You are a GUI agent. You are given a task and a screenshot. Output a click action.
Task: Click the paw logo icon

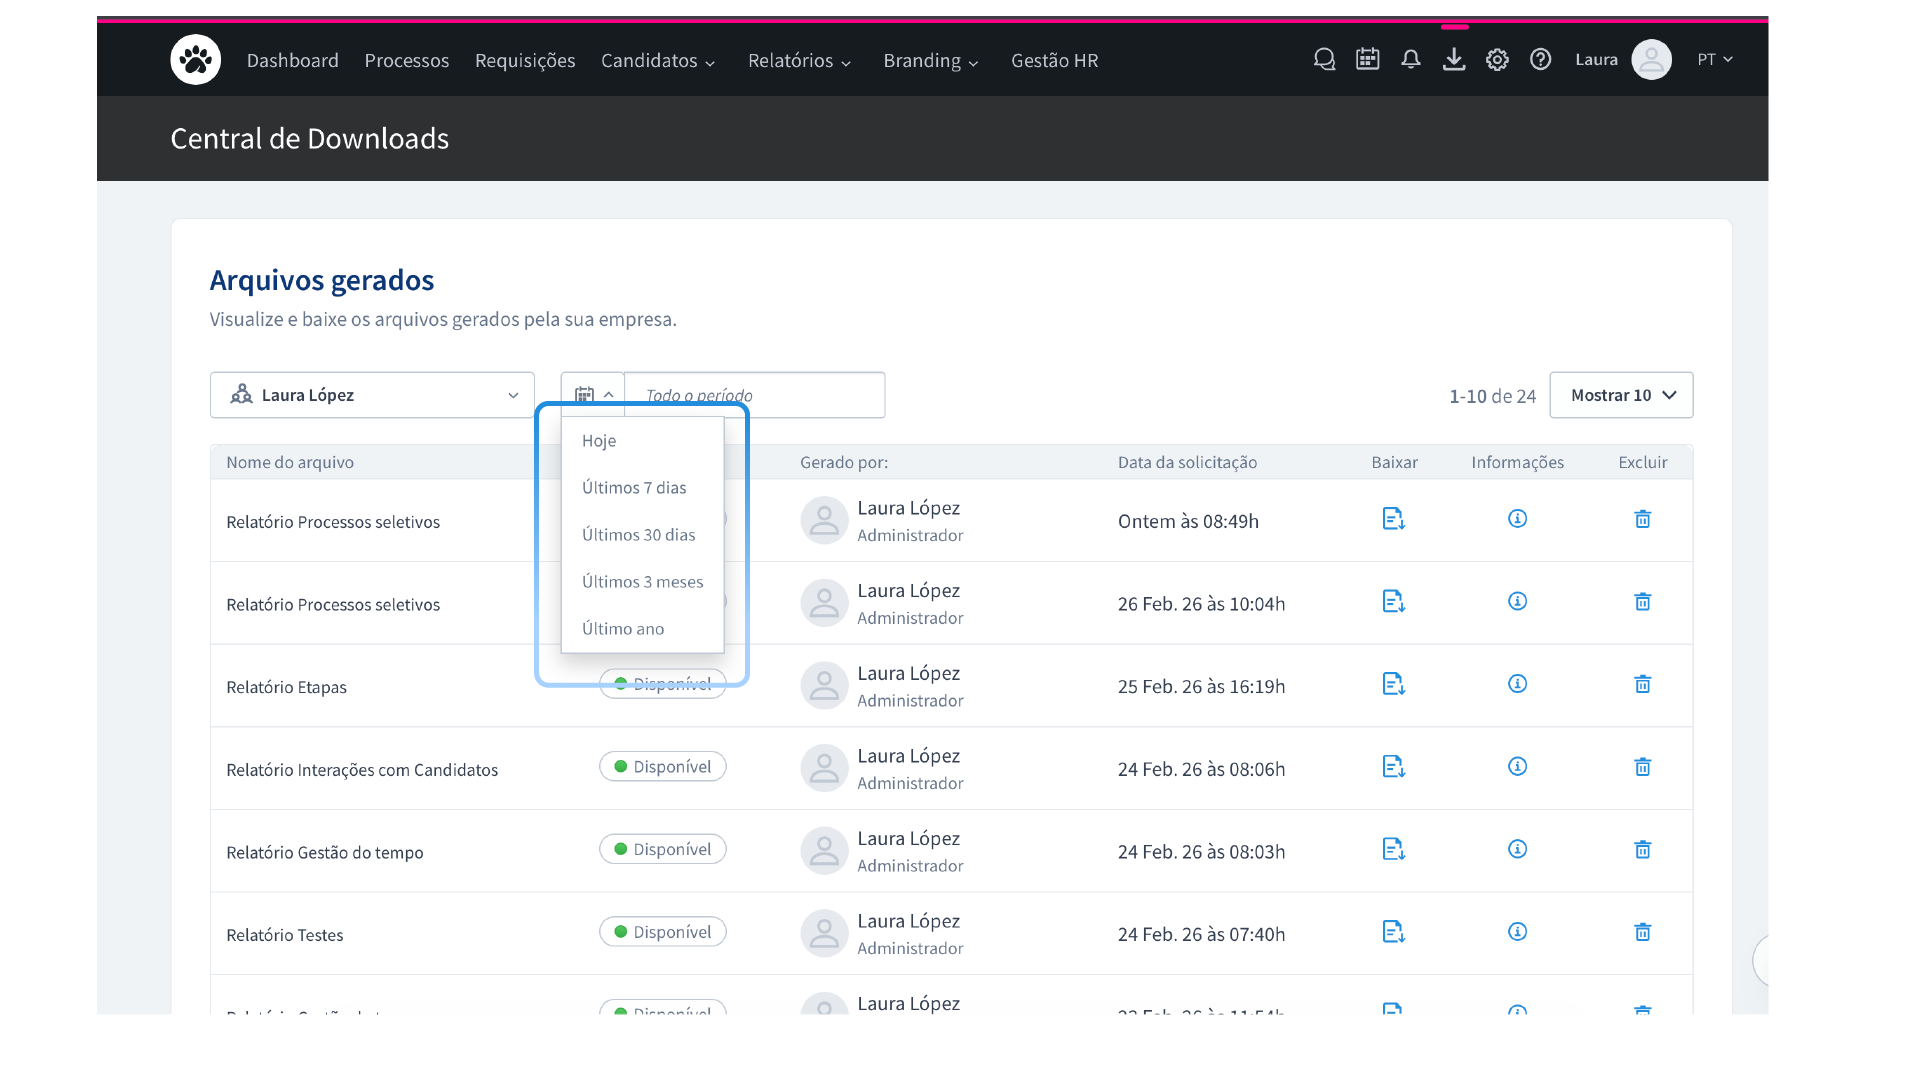pyautogui.click(x=195, y=60)
